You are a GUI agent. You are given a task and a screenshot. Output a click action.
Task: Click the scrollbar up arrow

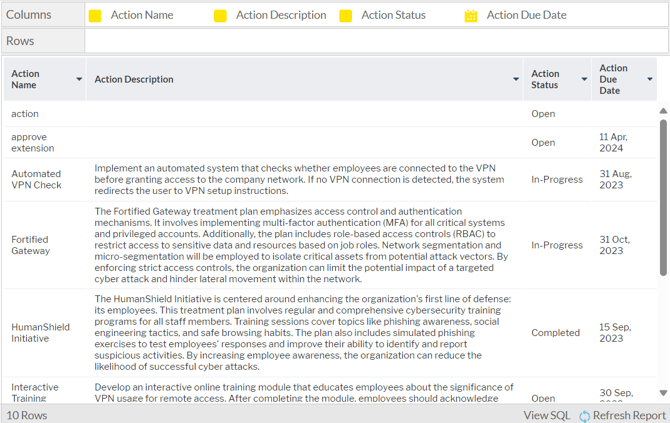pyautogui.click(x=663, y=111)
